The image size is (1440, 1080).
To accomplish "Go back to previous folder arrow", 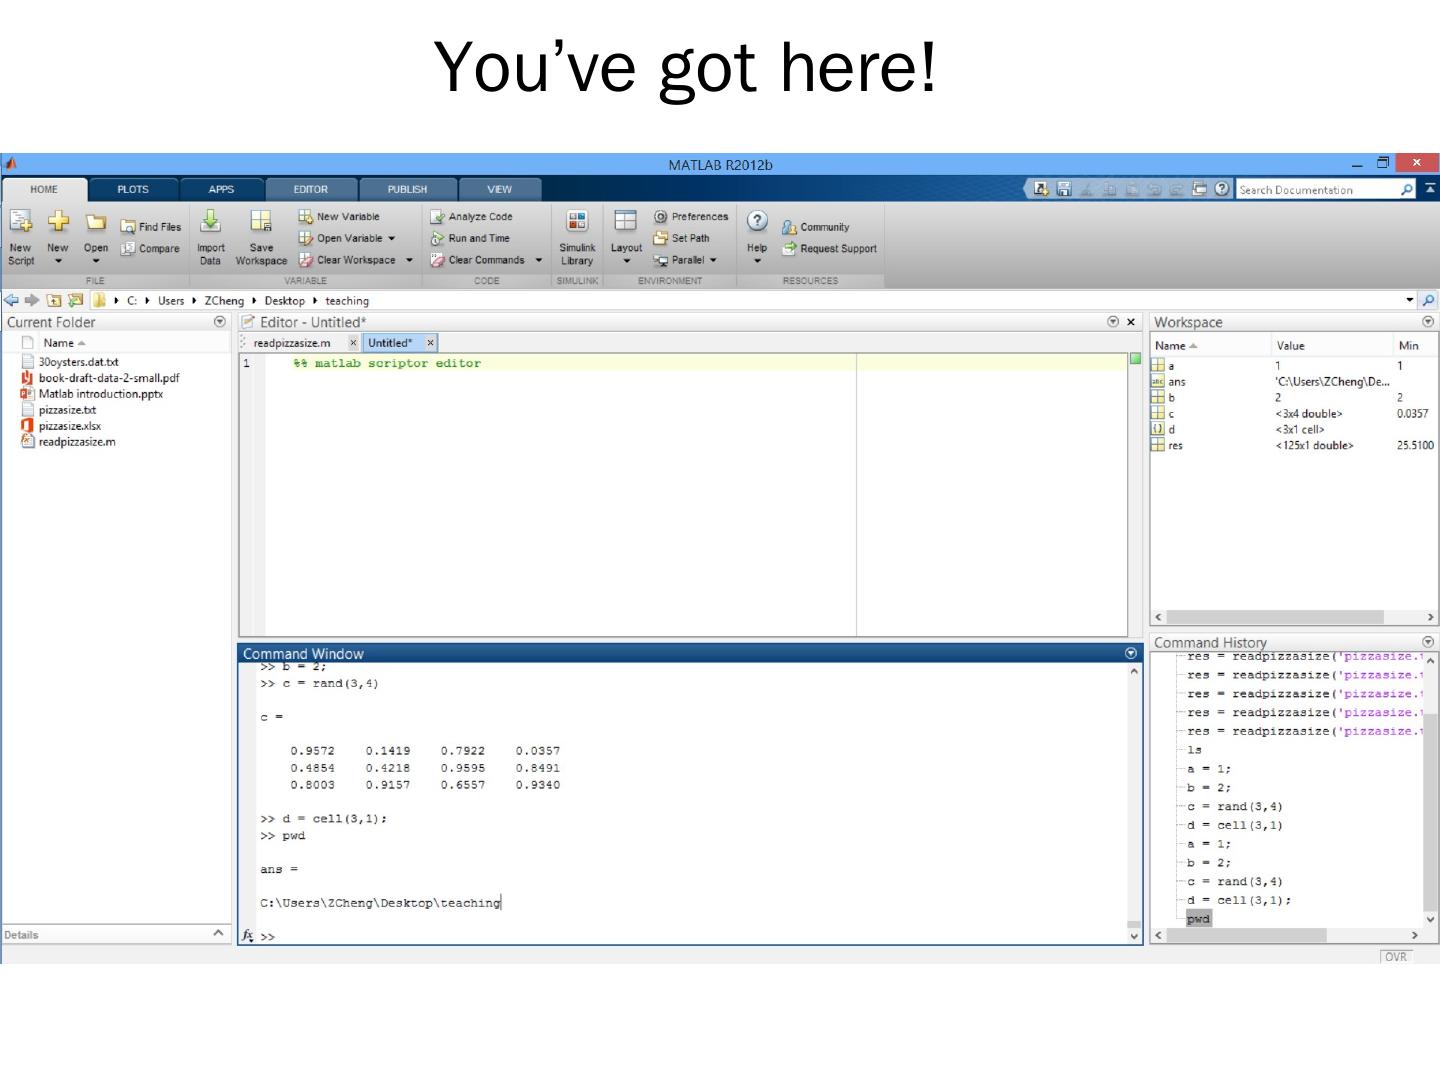I will click(11, 300).
